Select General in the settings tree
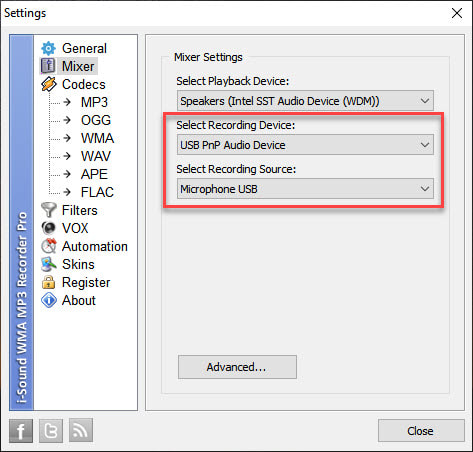Screen dimensions: 473x452 click(x=84, y=49)
